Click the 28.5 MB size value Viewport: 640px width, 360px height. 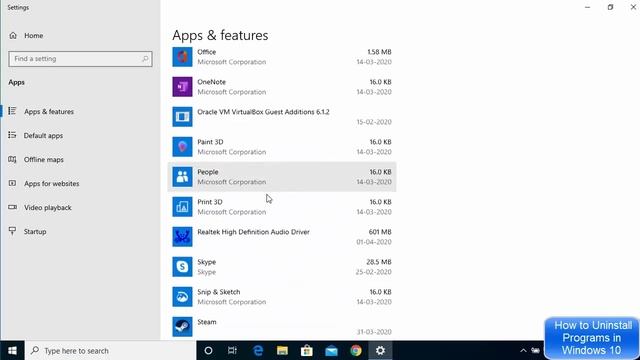tap(379, 262)
